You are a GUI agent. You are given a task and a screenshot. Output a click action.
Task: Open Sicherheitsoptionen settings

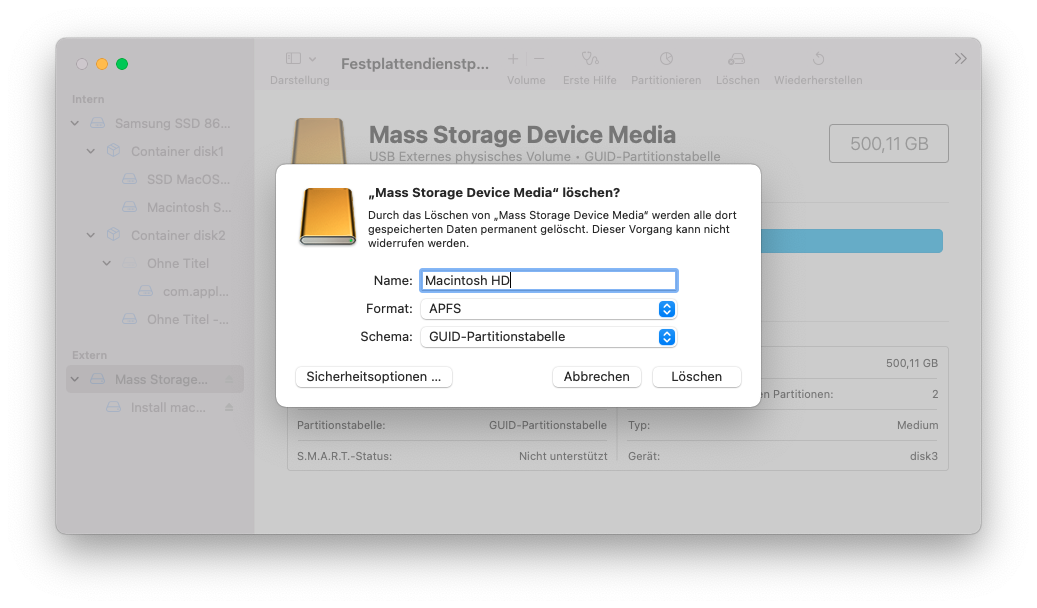click(374, 377)
